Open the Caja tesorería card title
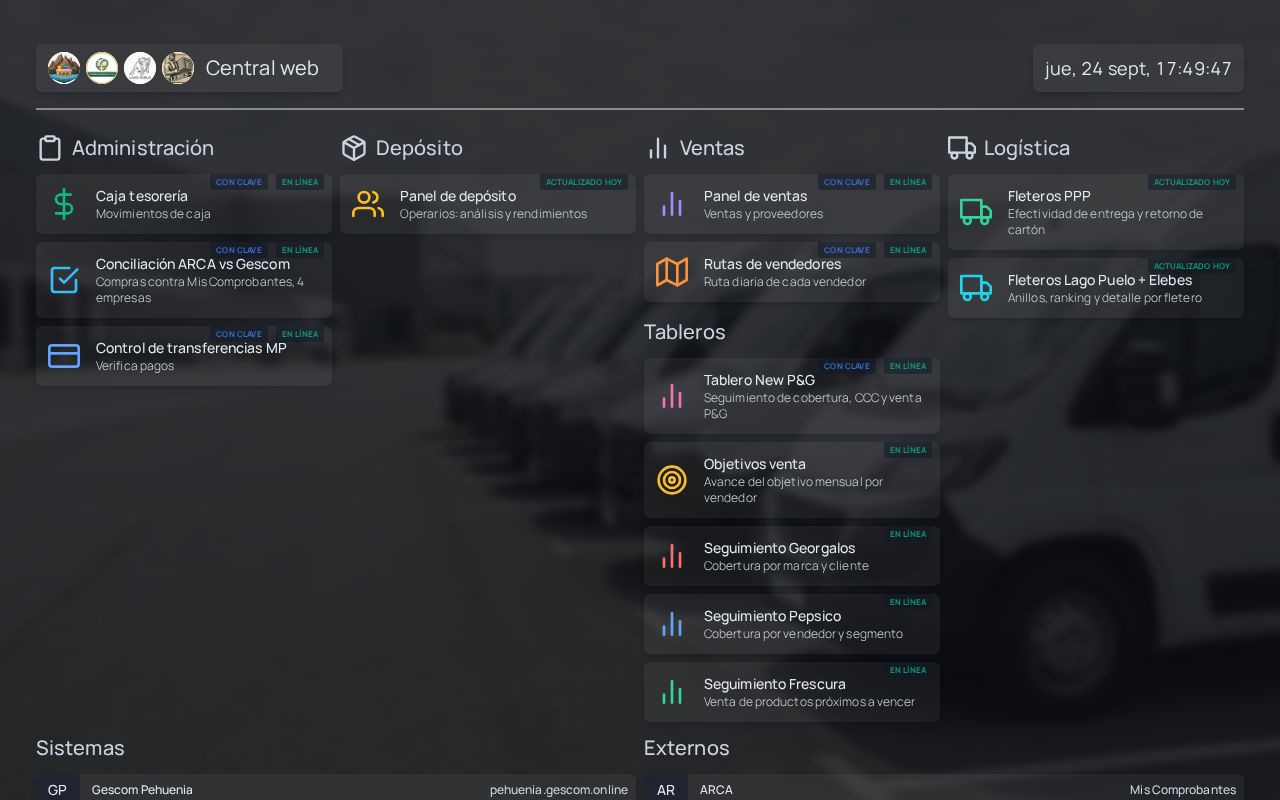This screenshot has height=800, width=1280. pos(142,196)
